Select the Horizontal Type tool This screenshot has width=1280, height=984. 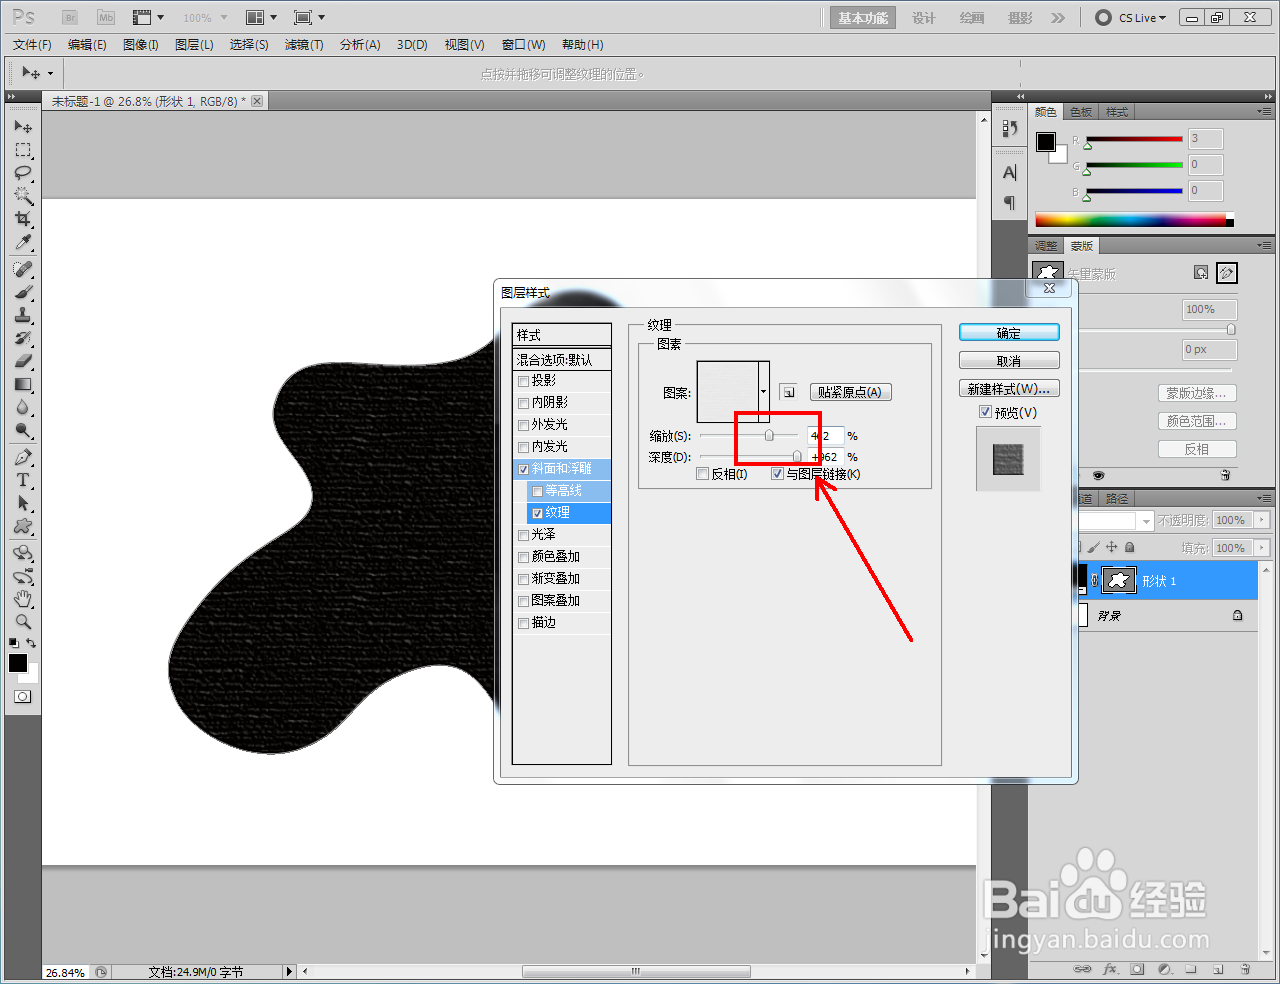pos(23,480)
